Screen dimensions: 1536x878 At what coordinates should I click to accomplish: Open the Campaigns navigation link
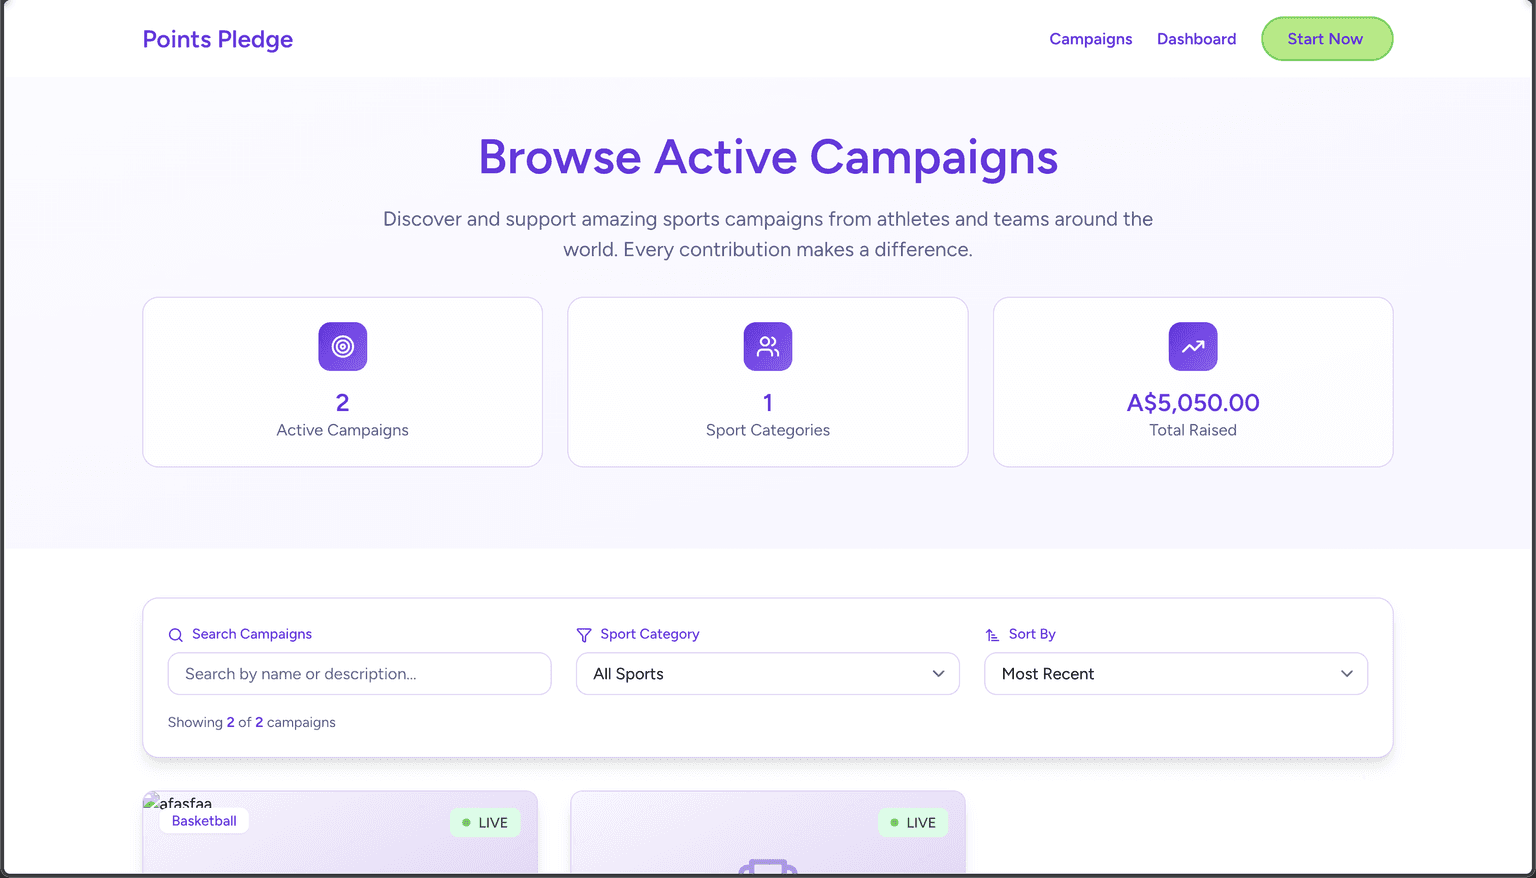(1090, 39)
